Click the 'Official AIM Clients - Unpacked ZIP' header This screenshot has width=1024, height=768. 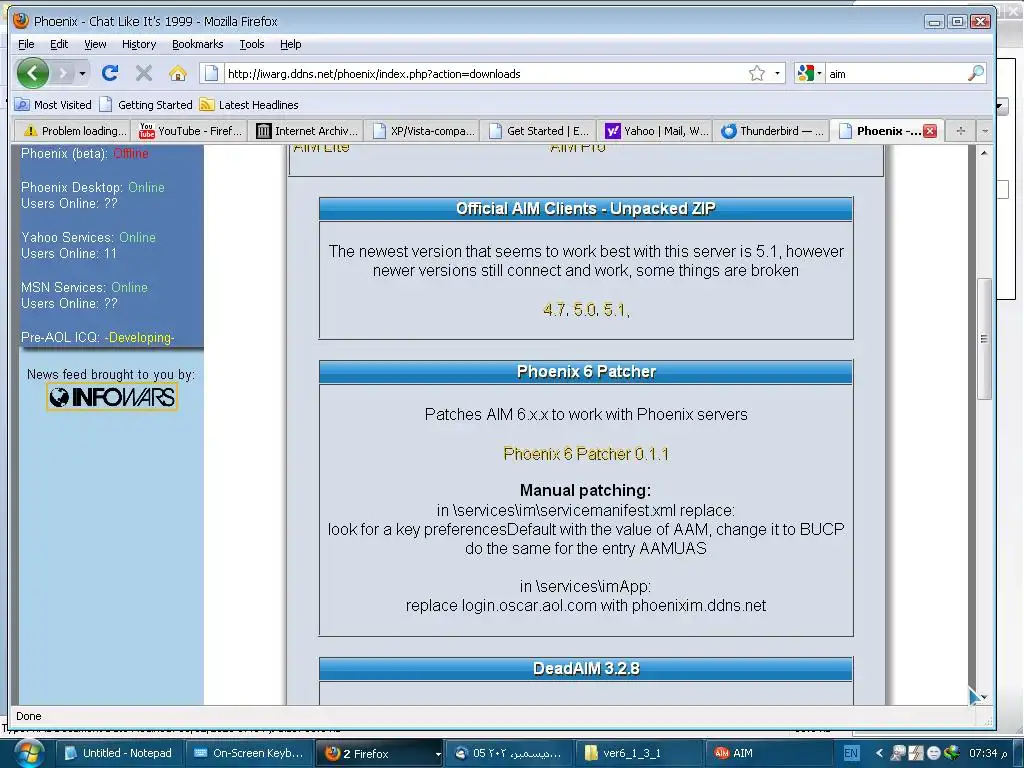click(586, 208)
